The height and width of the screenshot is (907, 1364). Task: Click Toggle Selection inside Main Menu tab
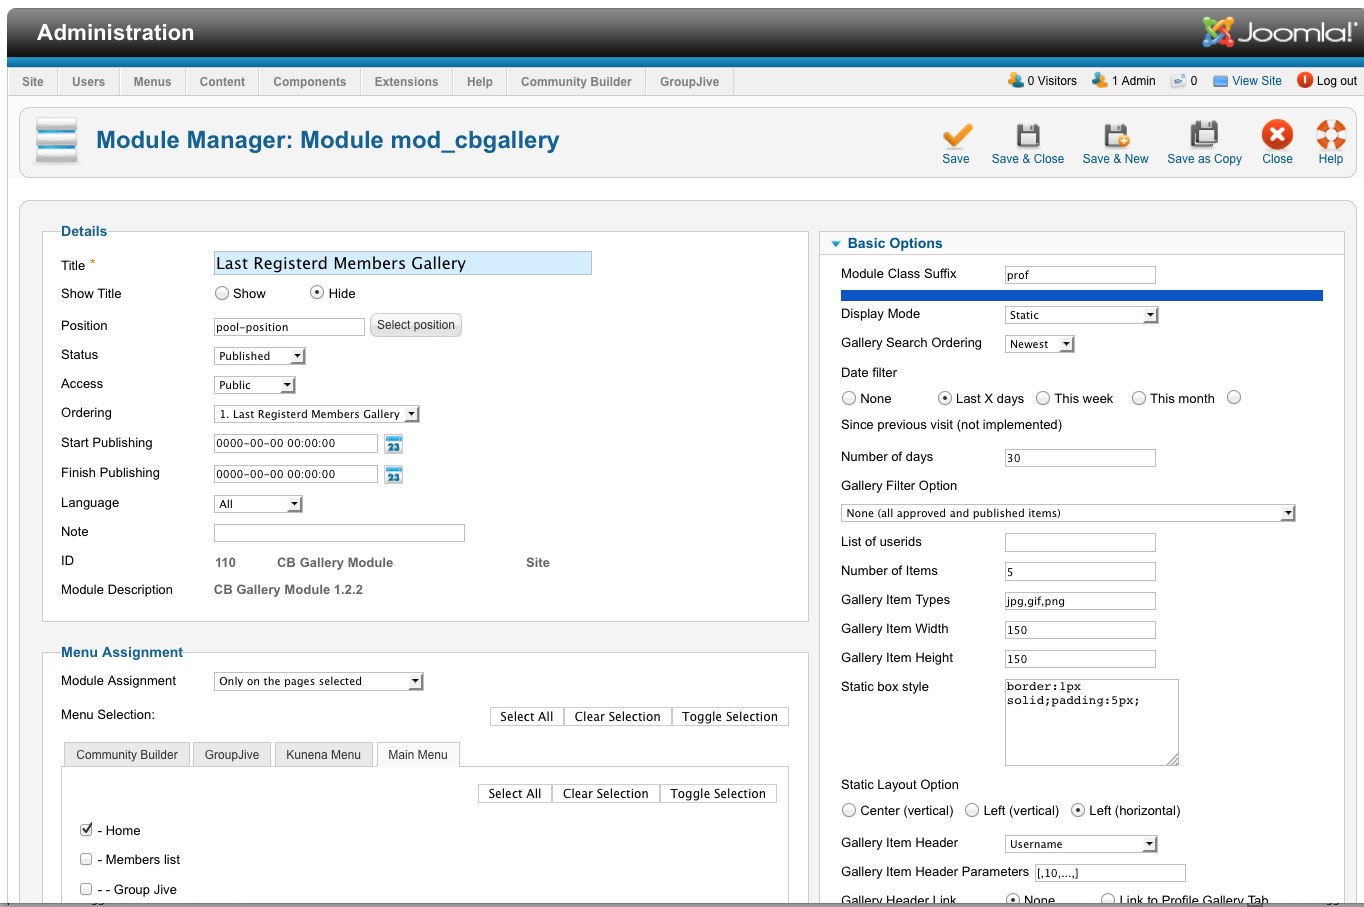[718, 794]
